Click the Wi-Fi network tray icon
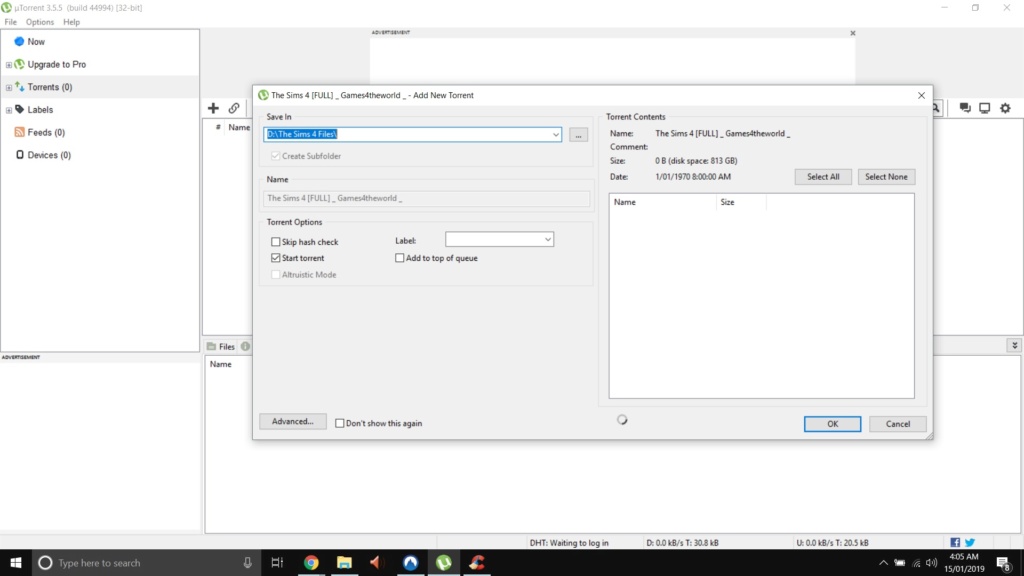Image resolution: width=1024 pixels, height=576 pixels. [916, 562]
